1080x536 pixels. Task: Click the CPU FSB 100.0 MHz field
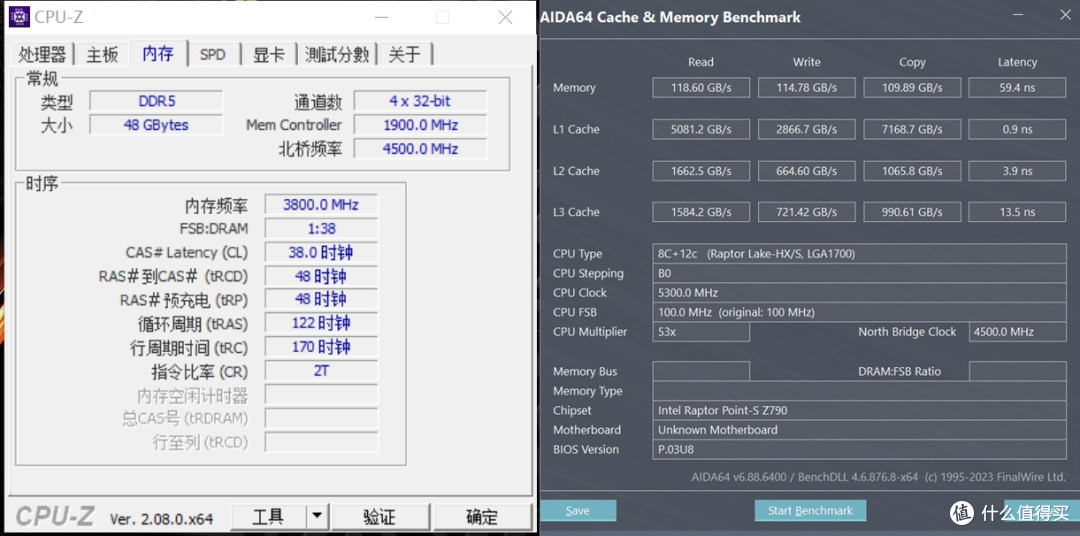pos(860,312)
